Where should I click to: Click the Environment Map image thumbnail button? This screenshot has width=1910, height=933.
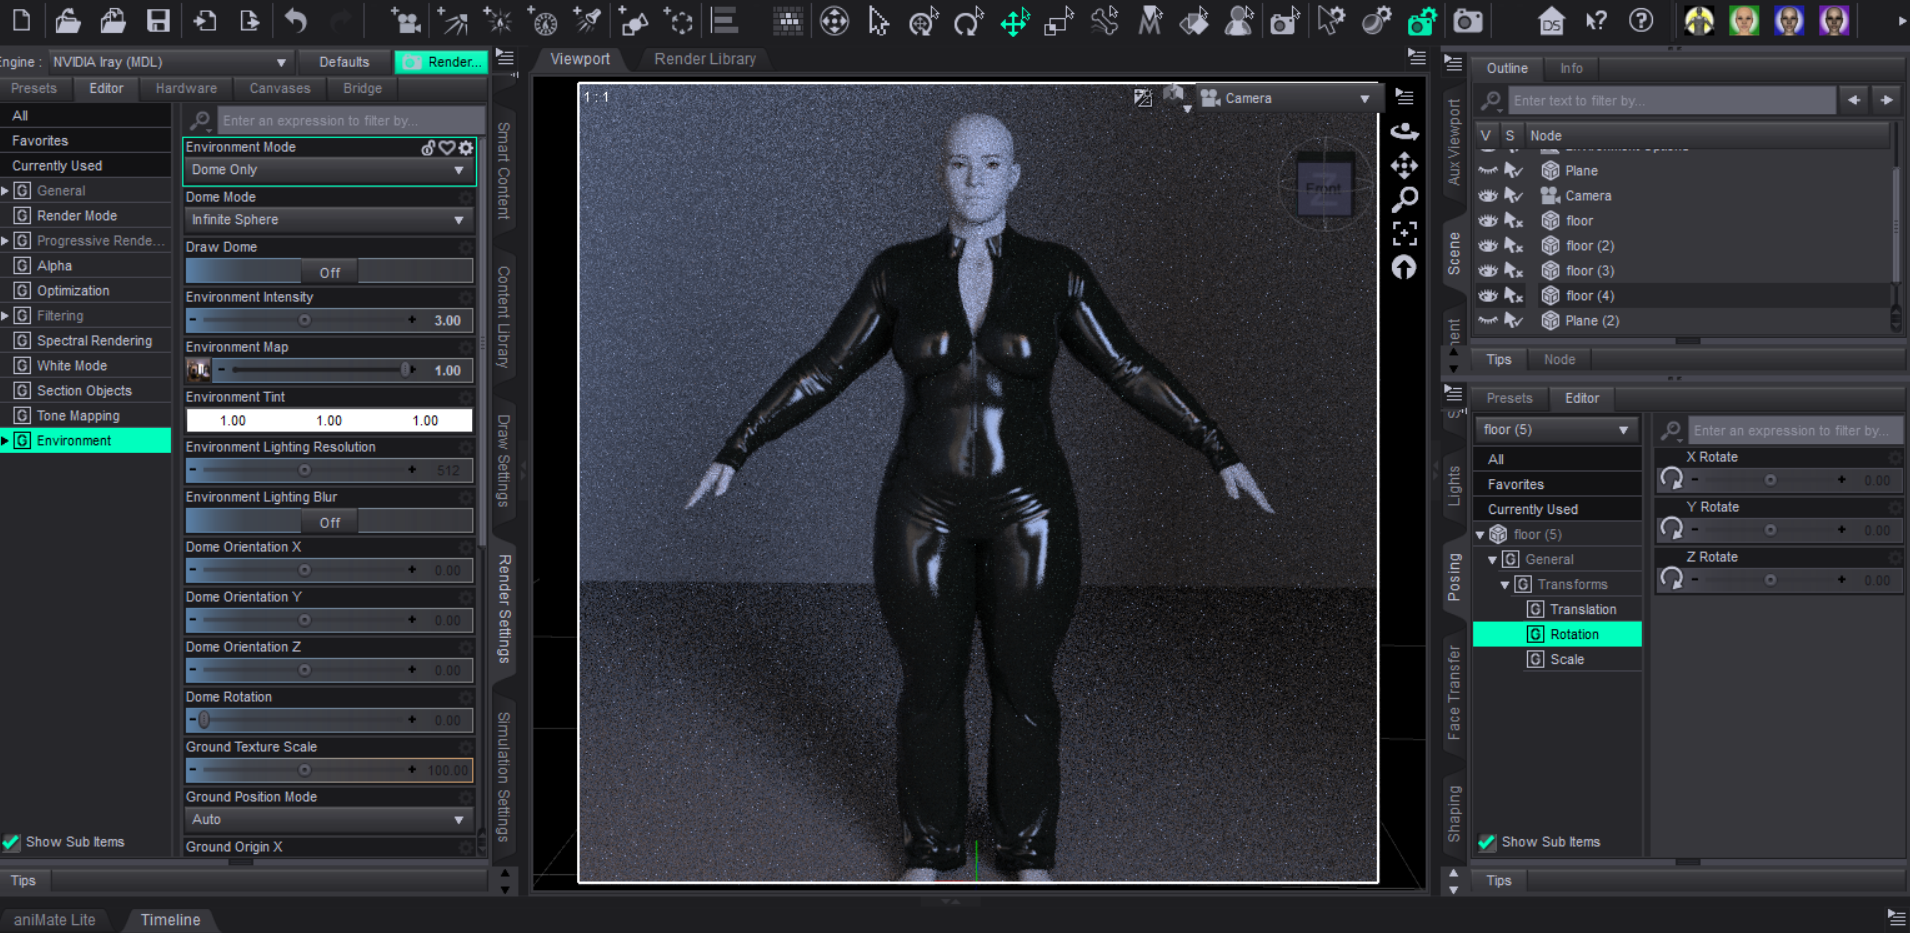pos(198,370)
